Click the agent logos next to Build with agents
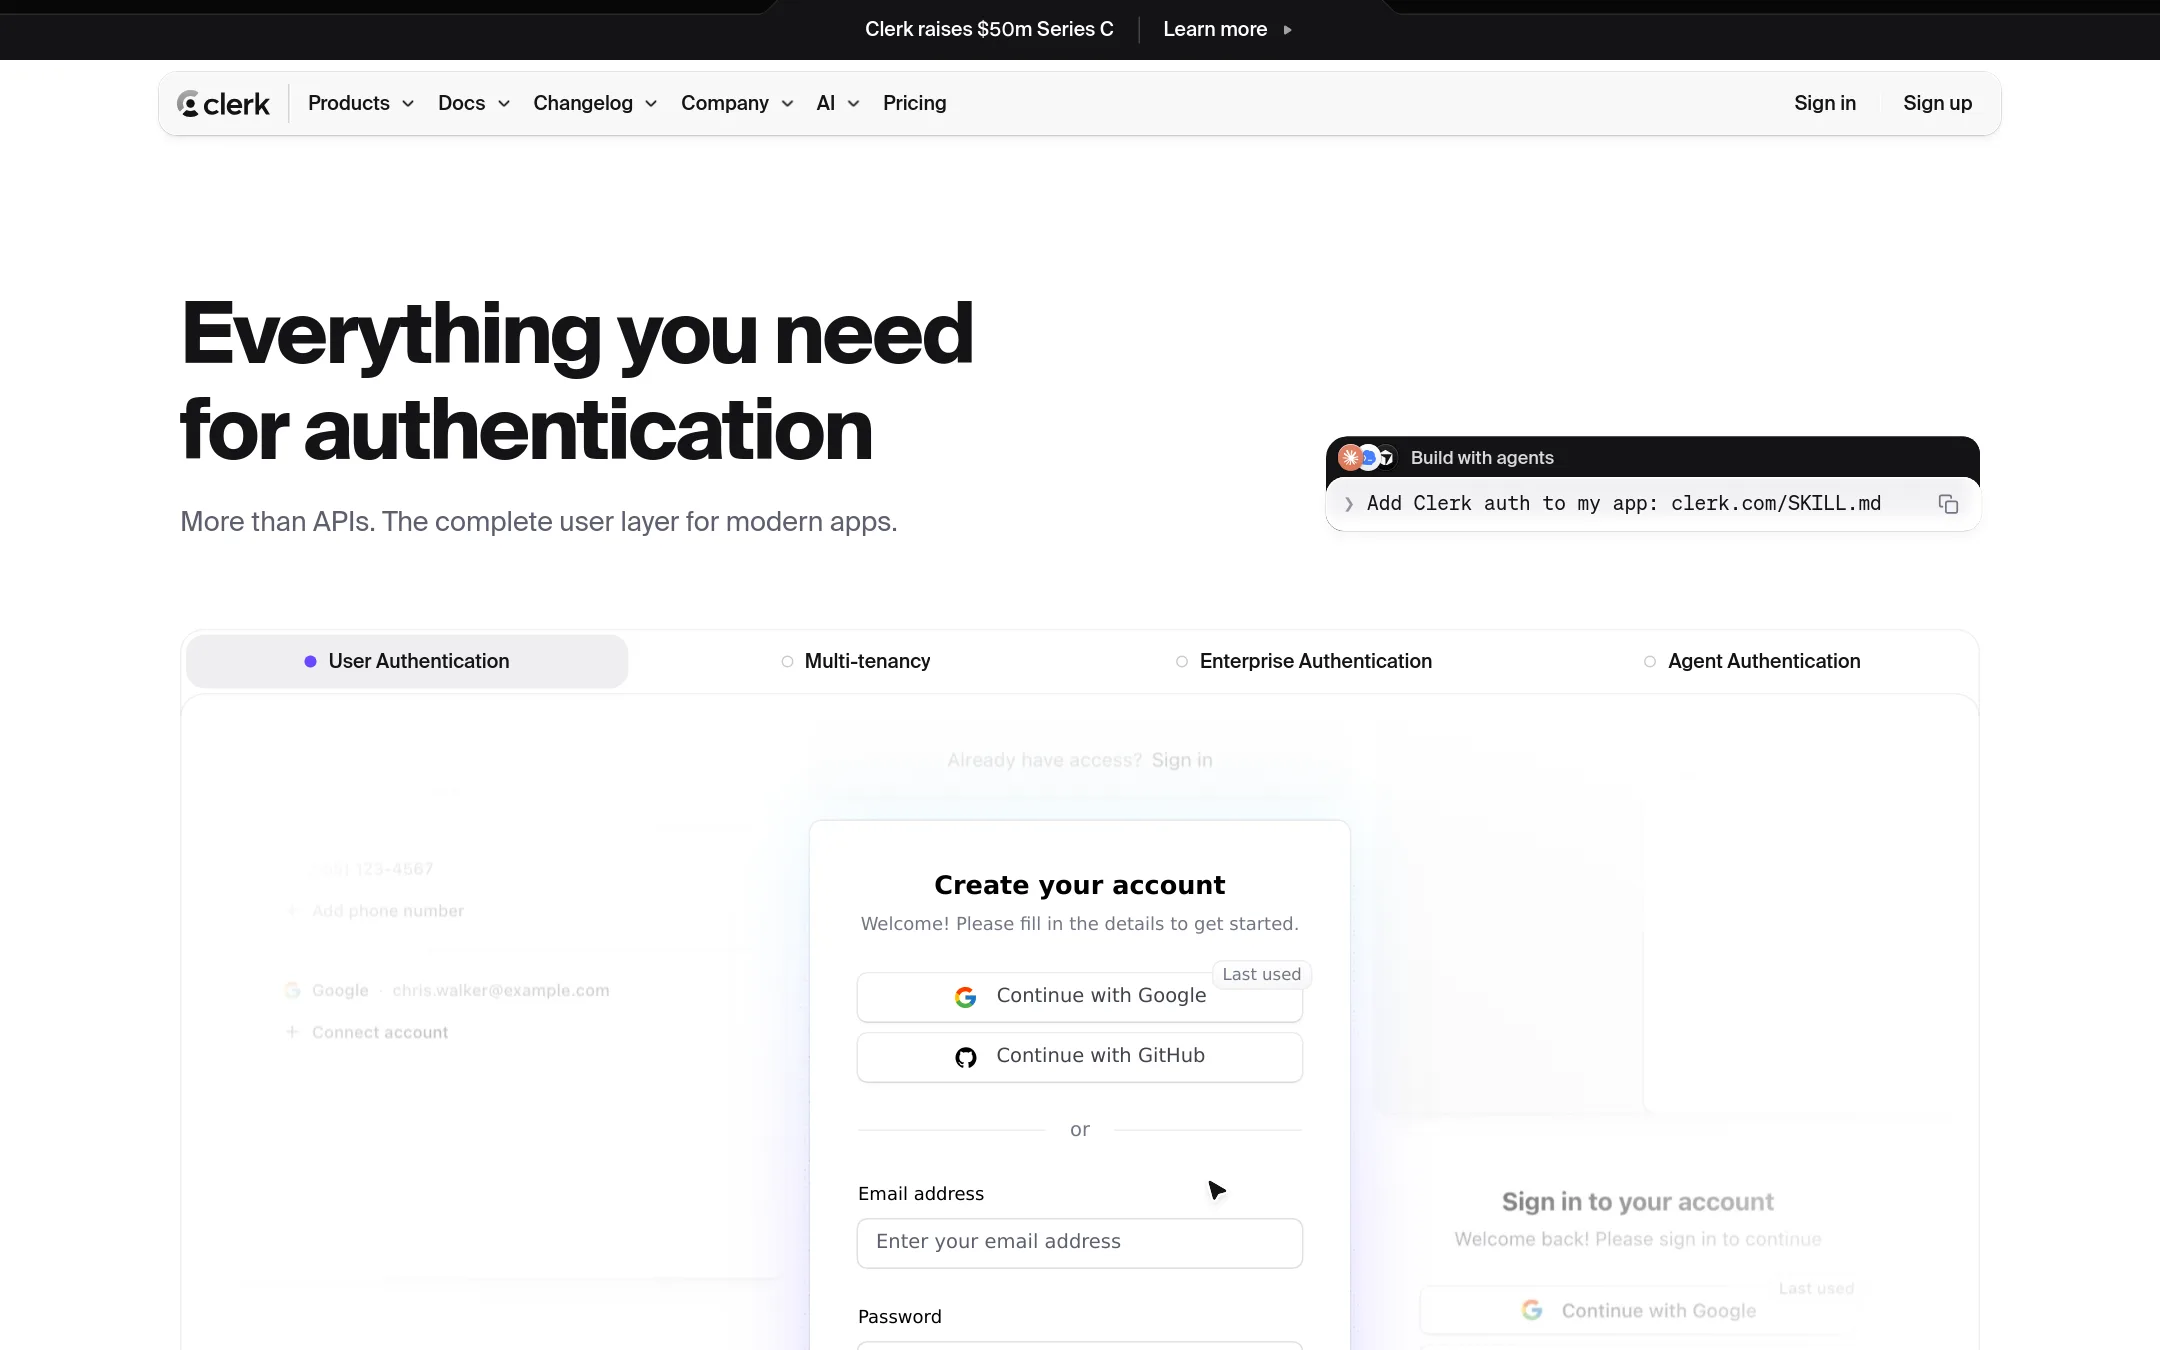Screen dimensions: 2160x1350 [x=1367, y=458]
